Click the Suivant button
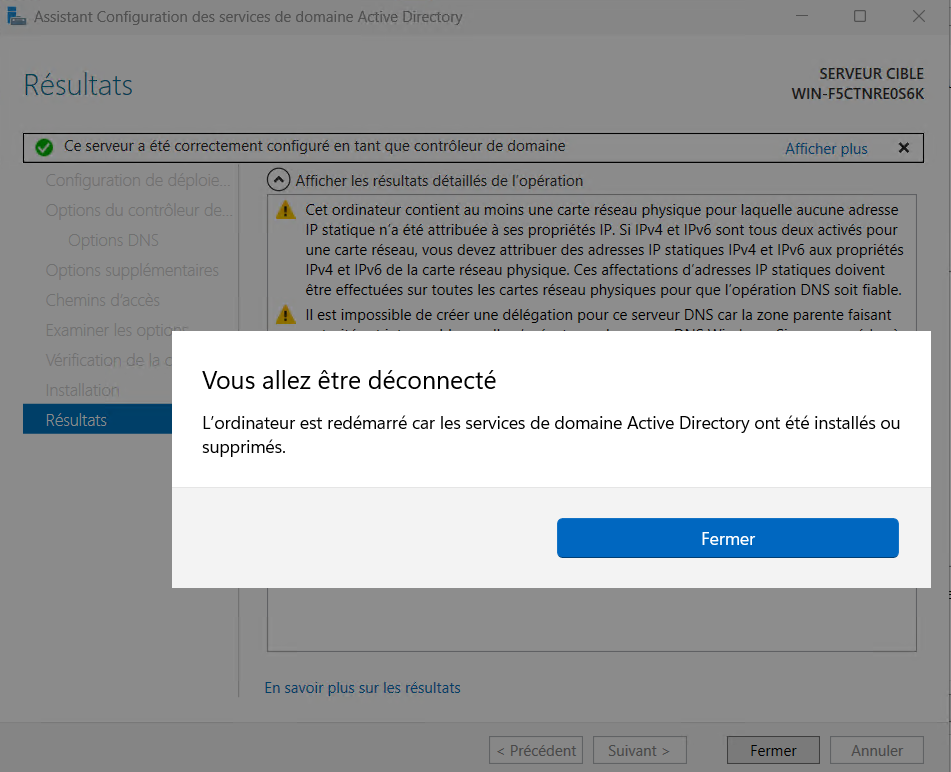The height and width of the screenshot is (772, 951). click(x=639, y=750)
